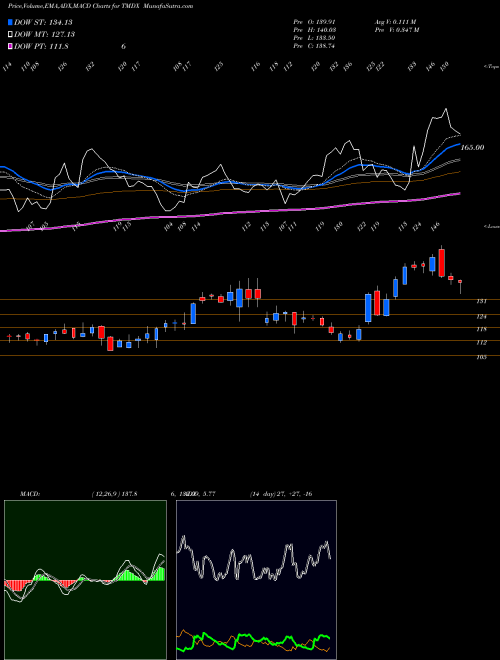Click the 'Pre O: 139.91' value
This screenshot has width=500, height=660.
(314, 22)
